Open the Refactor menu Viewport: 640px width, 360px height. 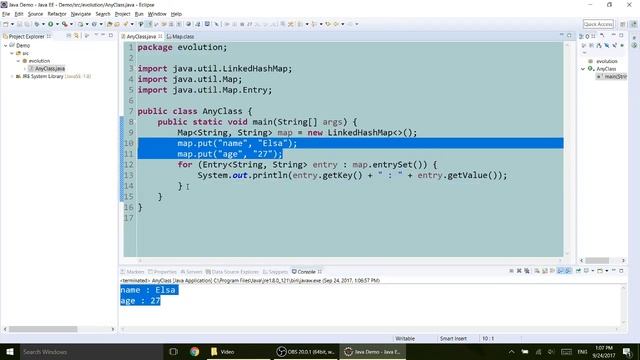[57, 14]
